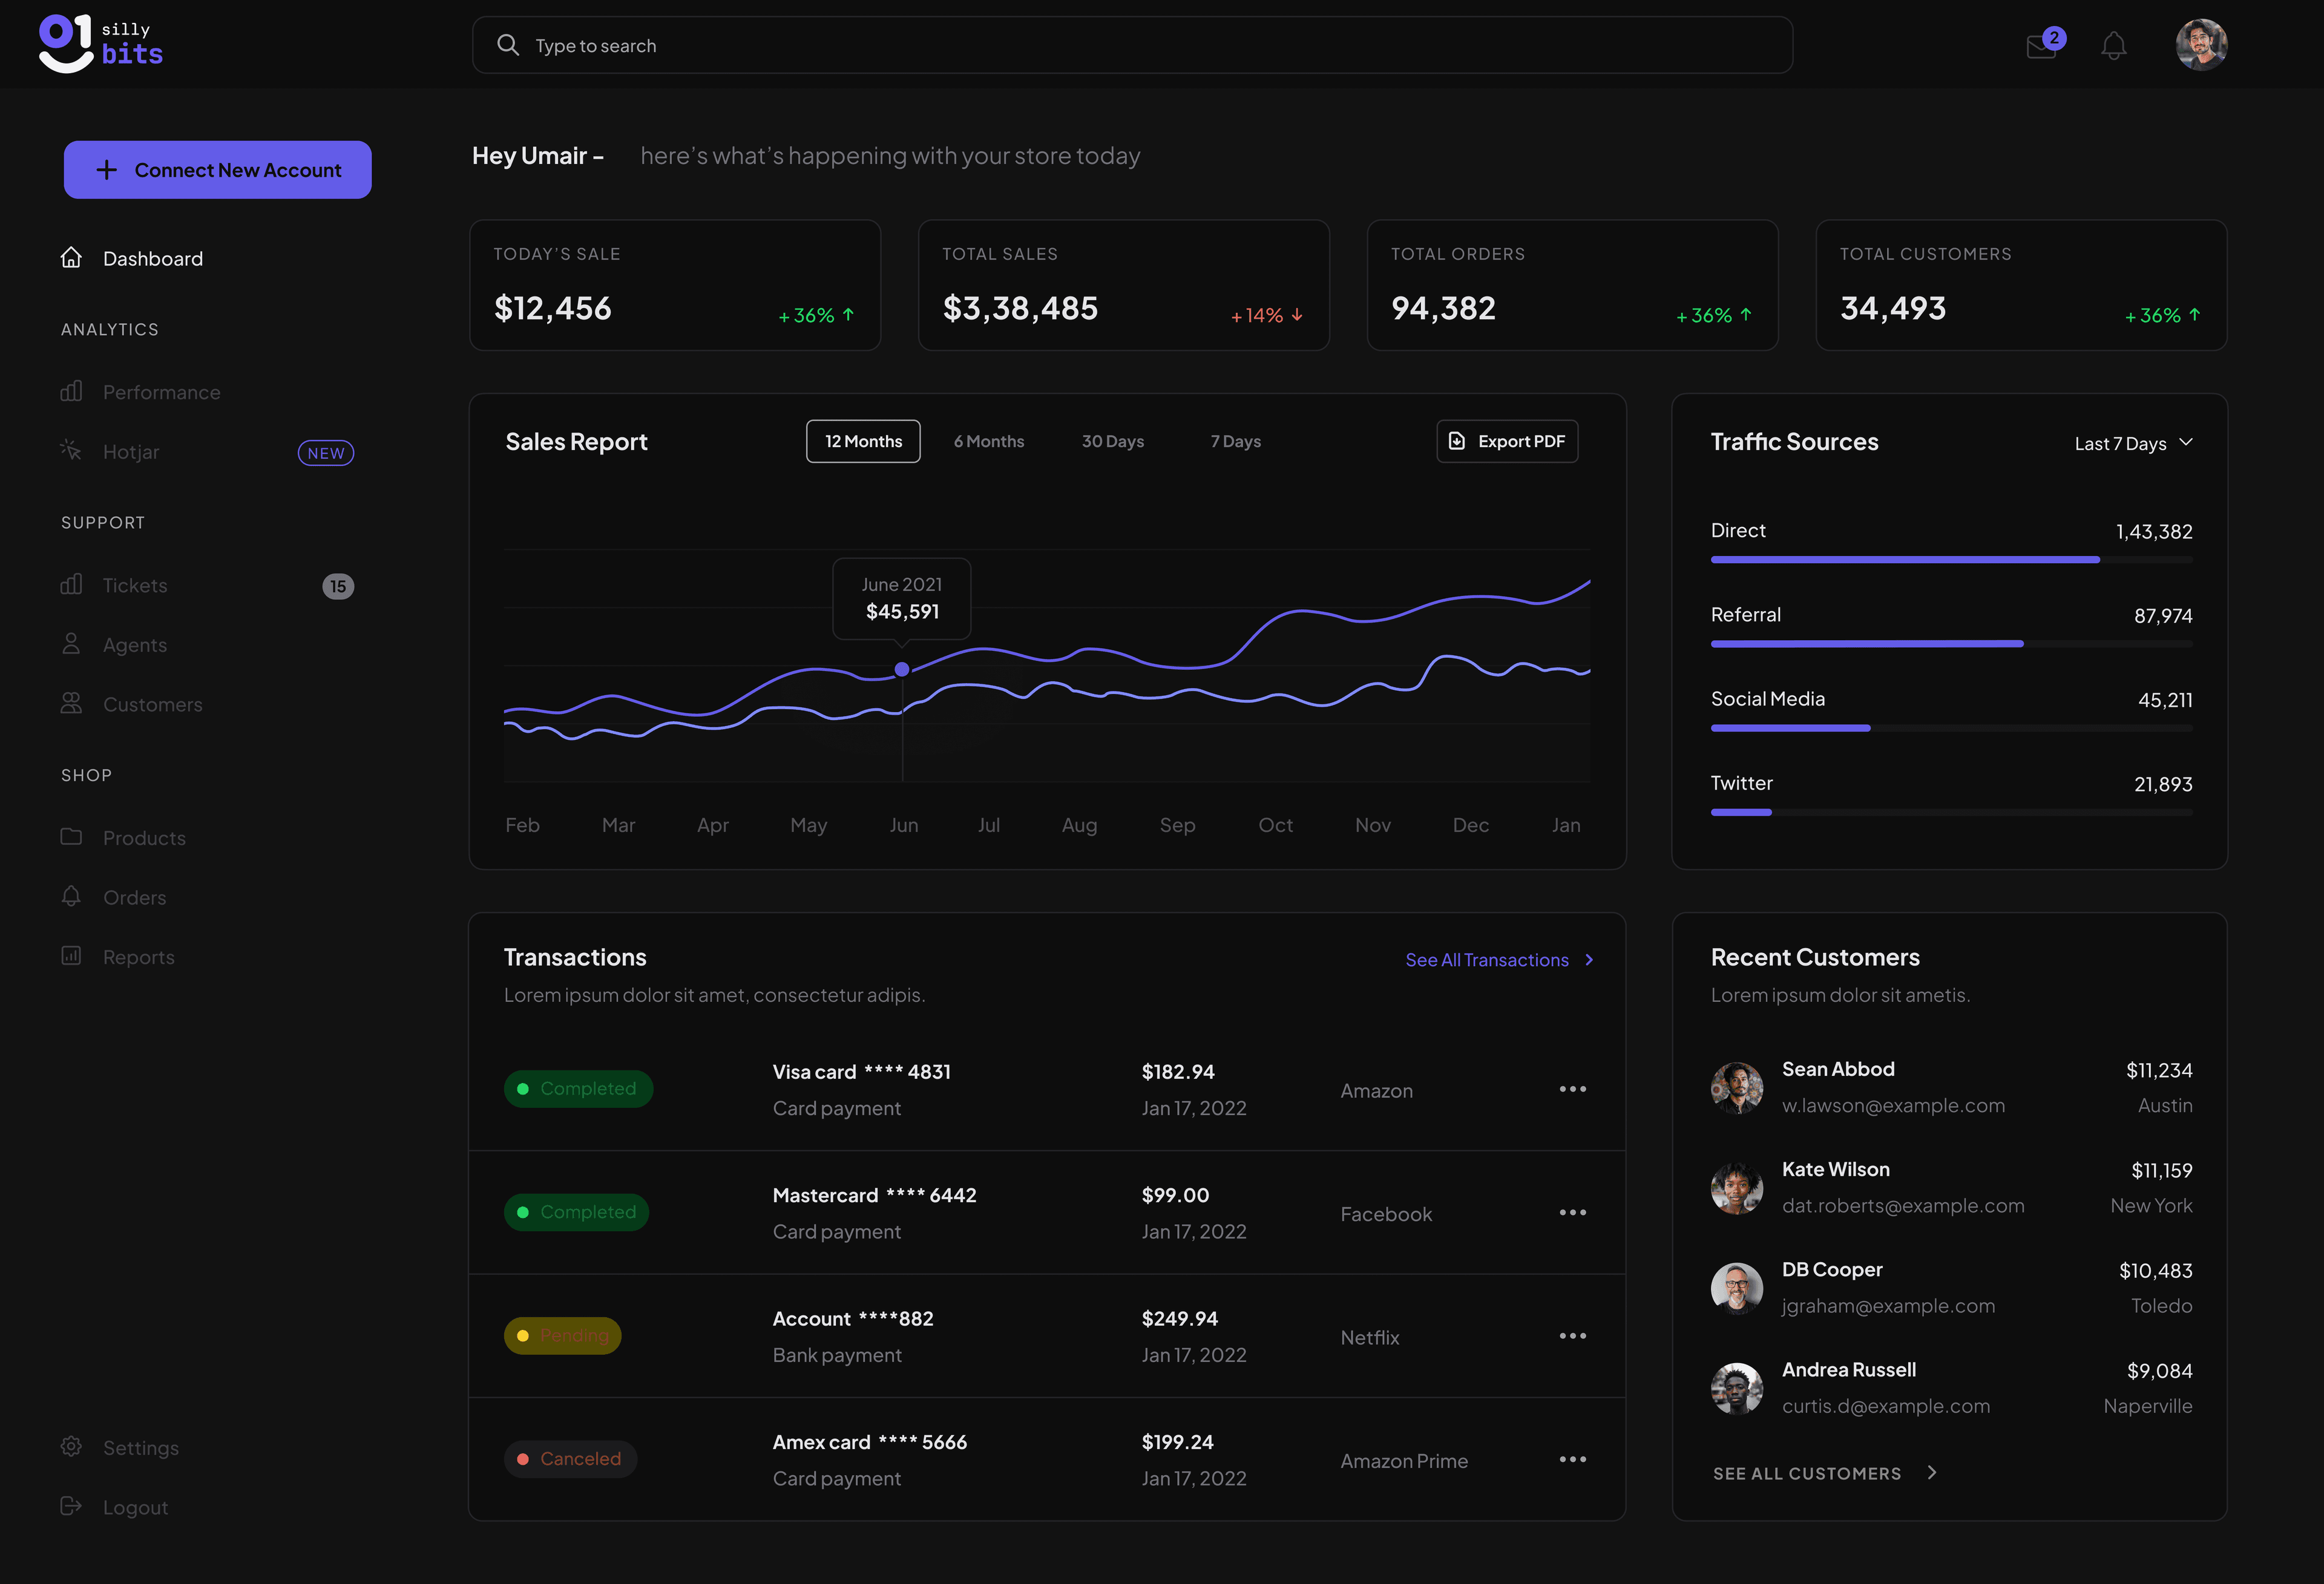Open options menu for Netflix transaction
The width and height of the screenshot is (2324, 1584).
click(1572, 1336)
